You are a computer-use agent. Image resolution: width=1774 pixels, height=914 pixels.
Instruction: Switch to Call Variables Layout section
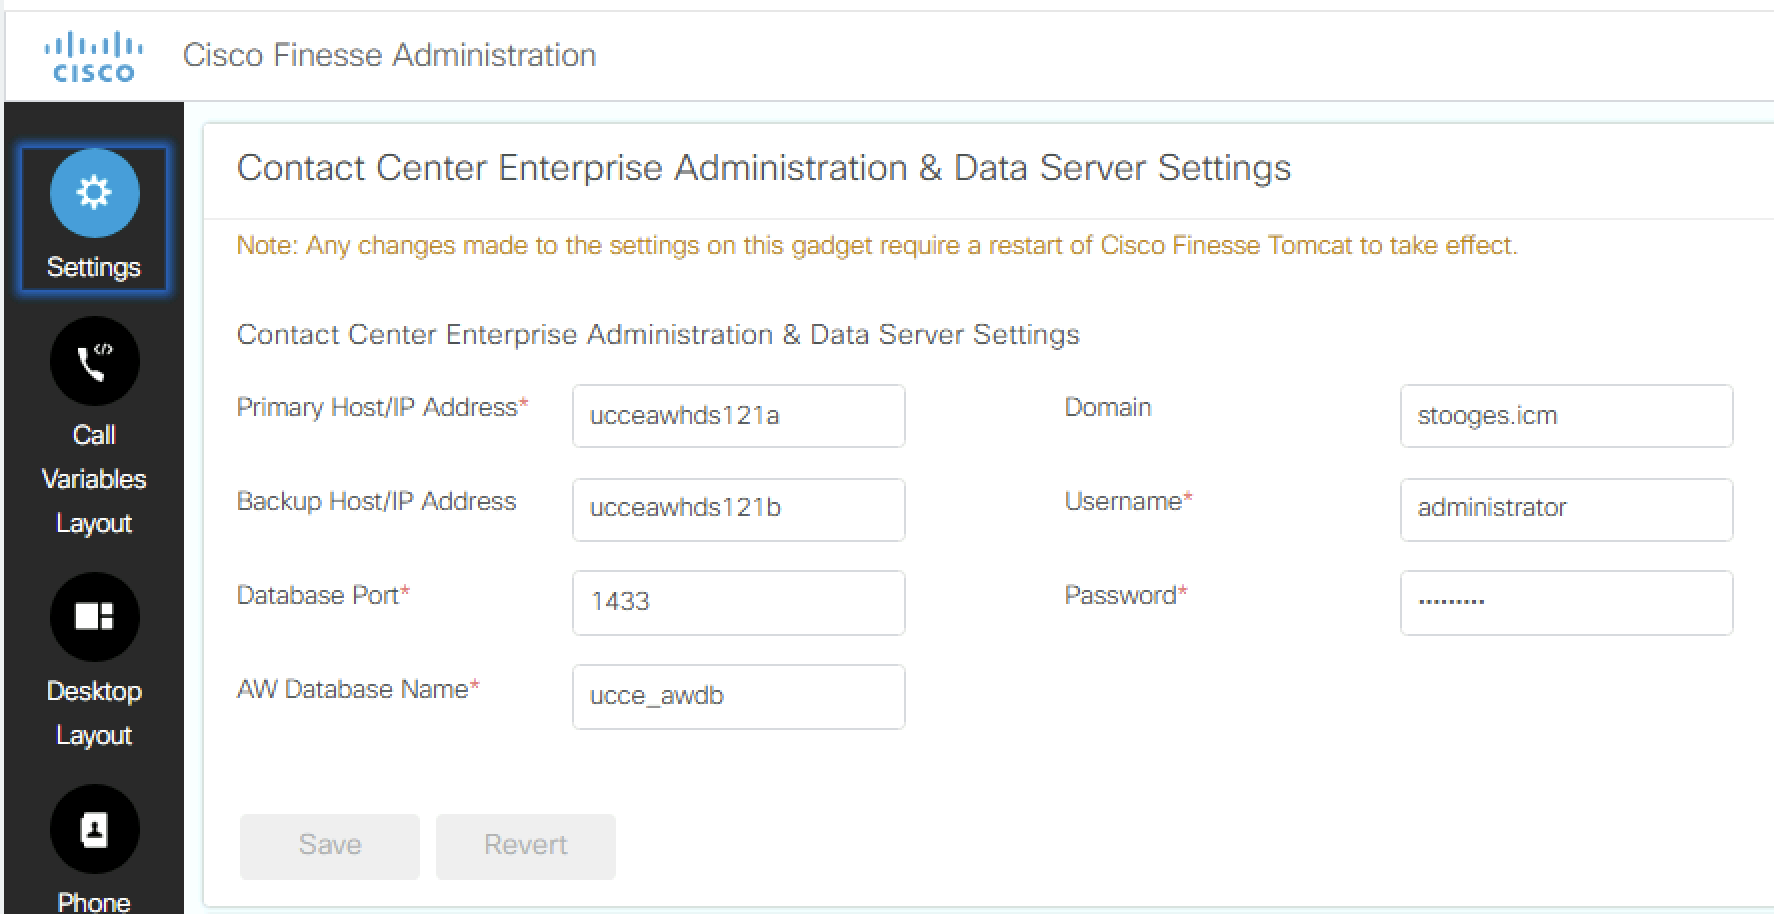(x=93, y=478)
